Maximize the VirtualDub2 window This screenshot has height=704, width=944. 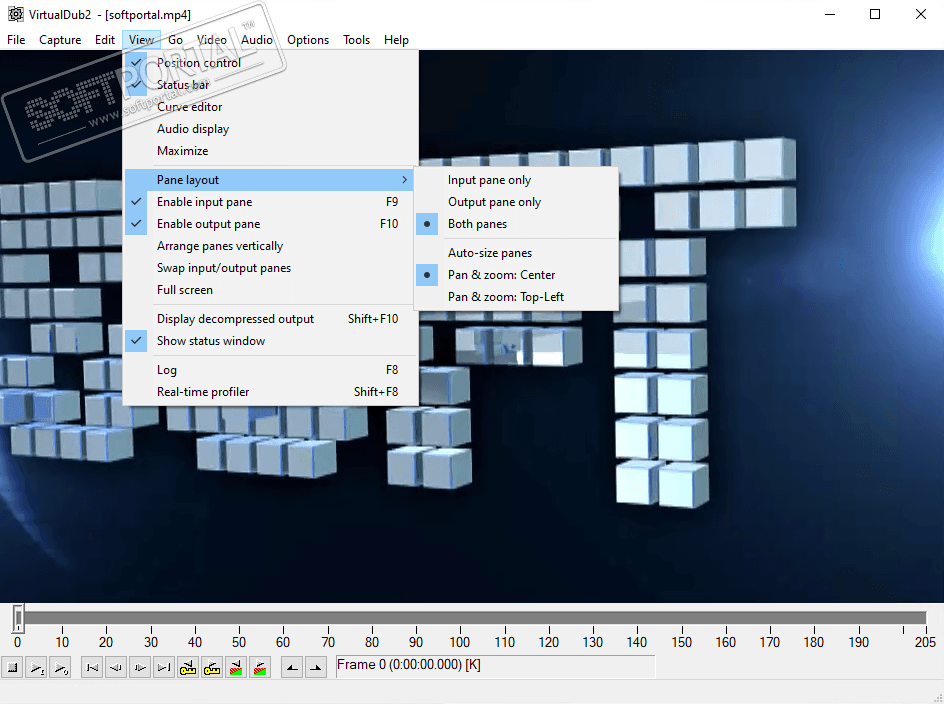[875, 14]
